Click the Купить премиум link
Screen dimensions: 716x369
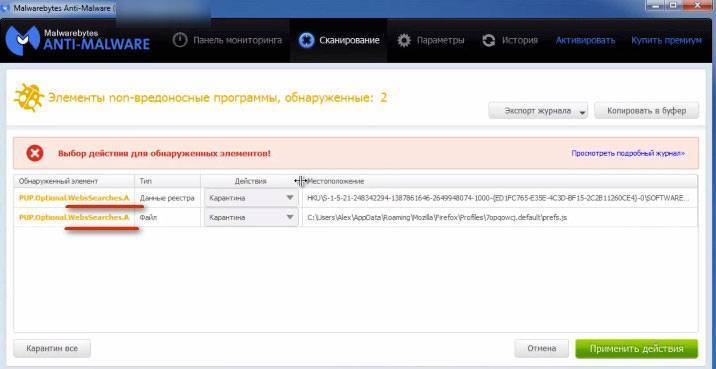click(x=666, y=40)
